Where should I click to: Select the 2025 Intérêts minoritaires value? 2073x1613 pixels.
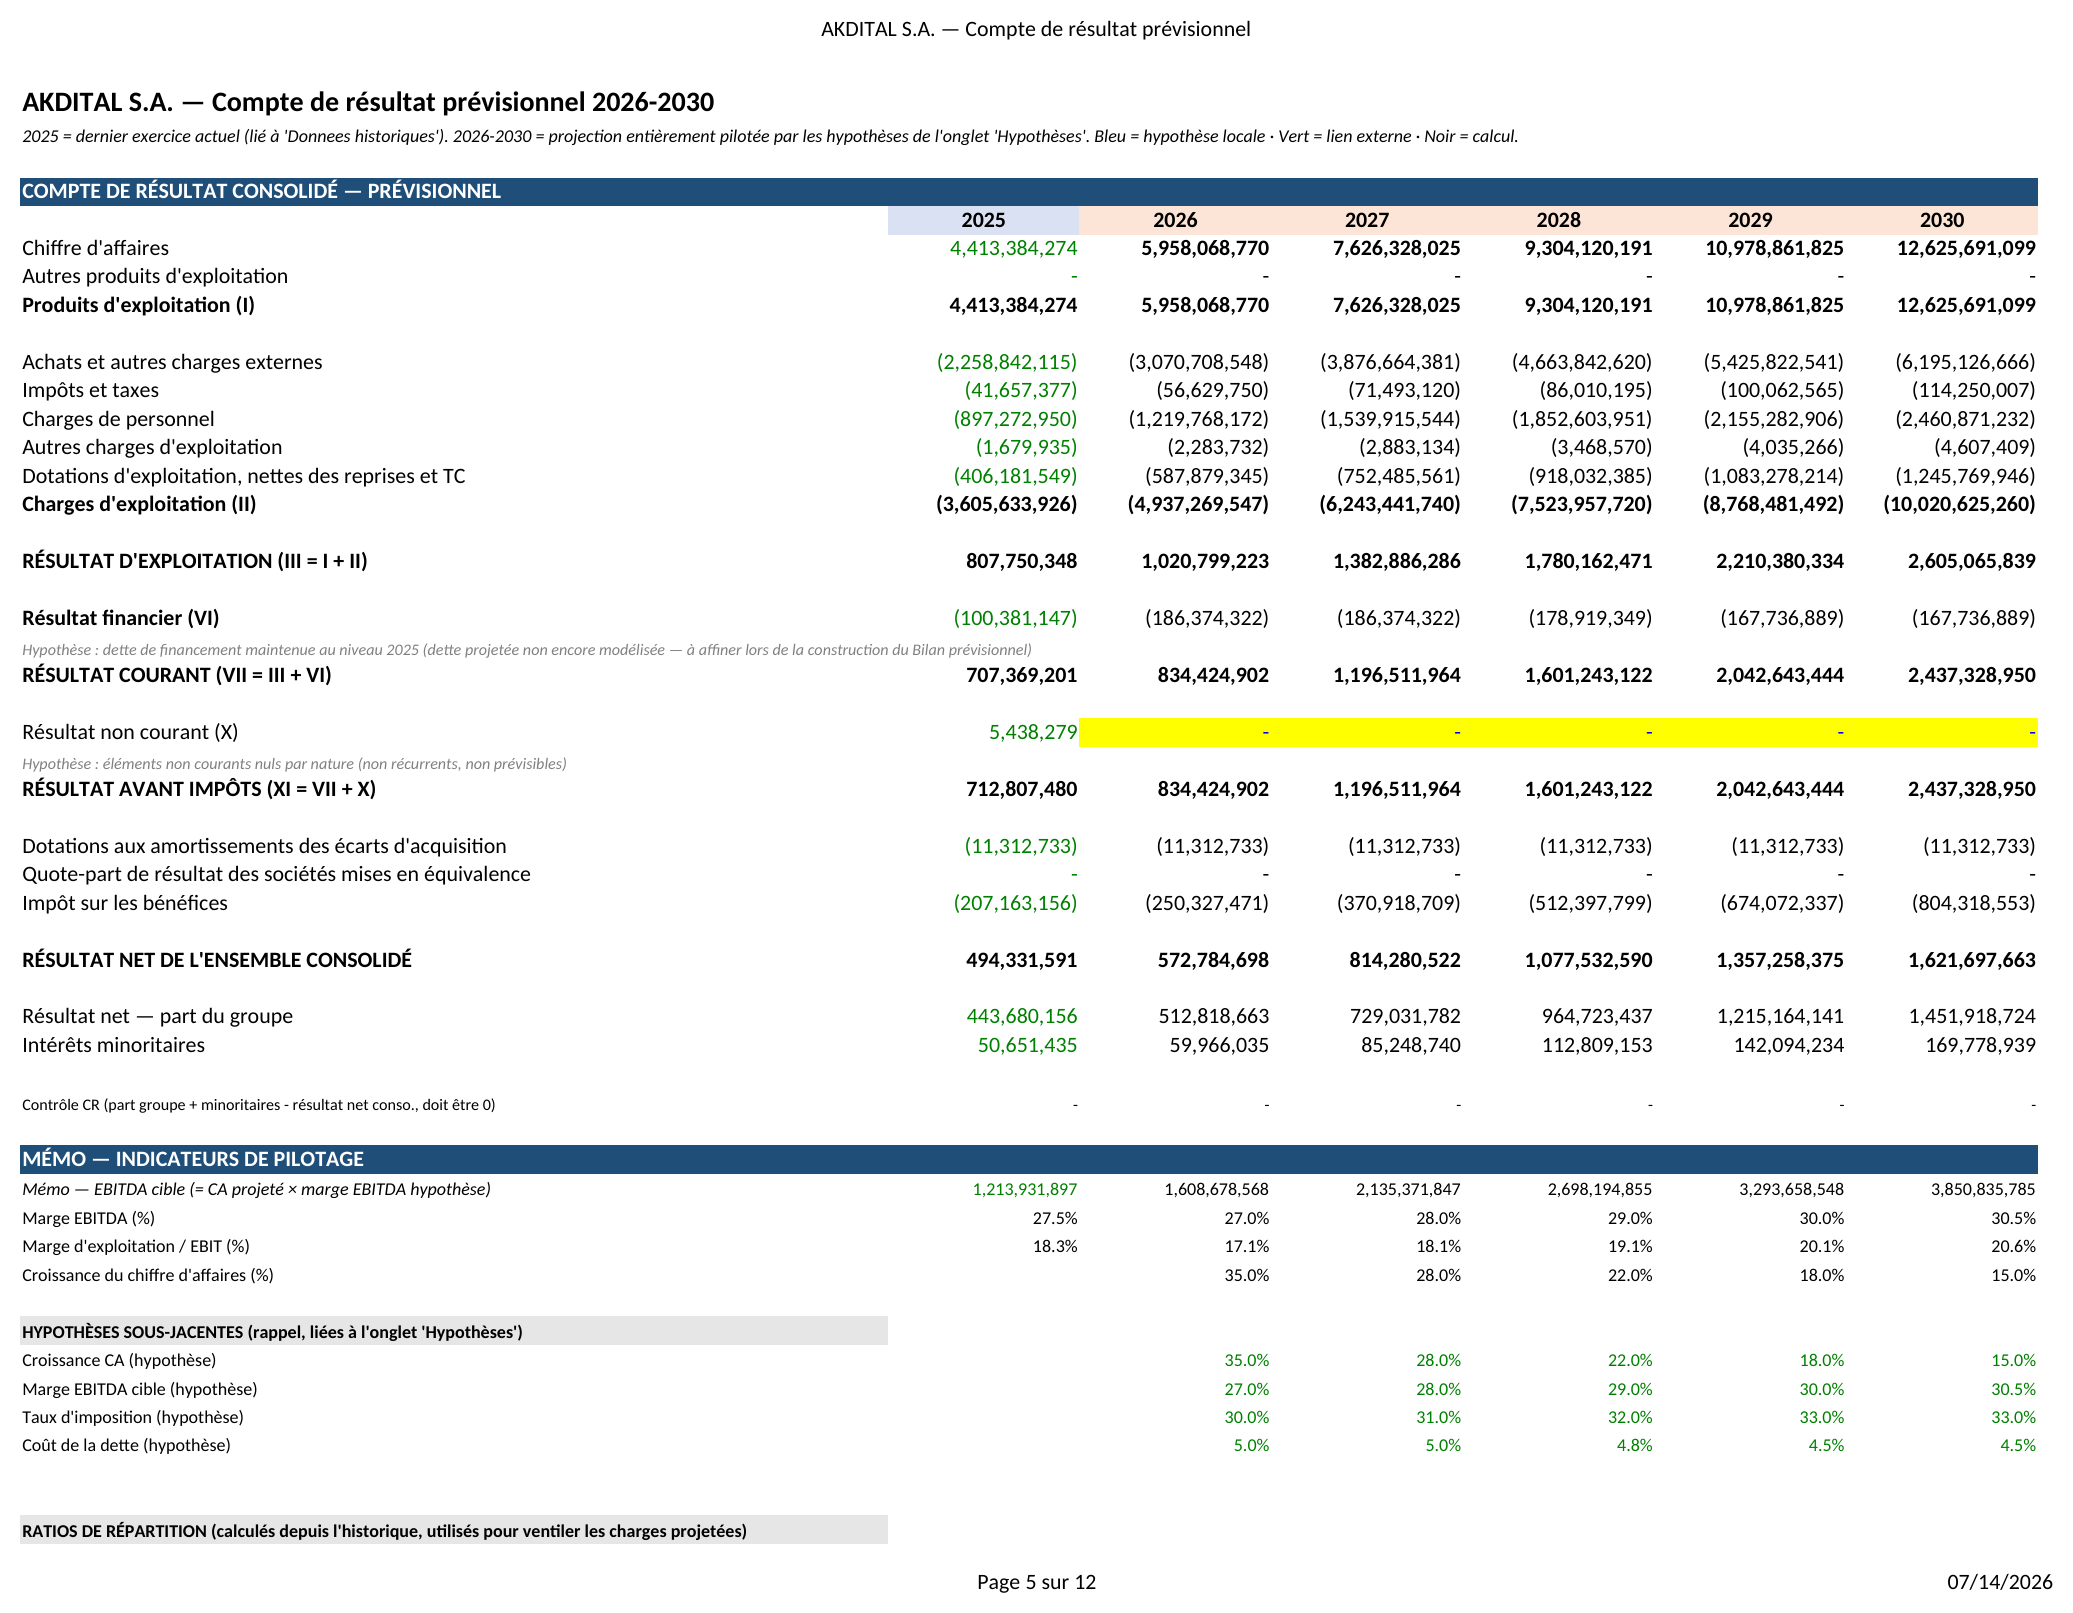tap(1027, 1045)
